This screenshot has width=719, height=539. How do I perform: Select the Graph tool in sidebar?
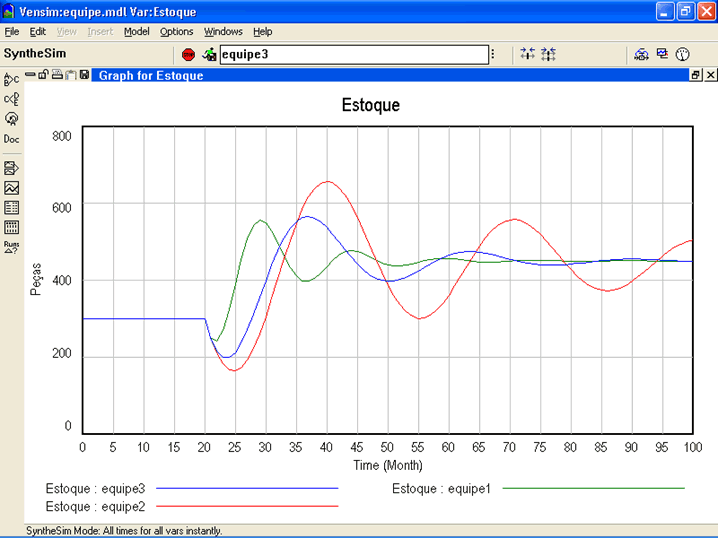click(12, 188)
